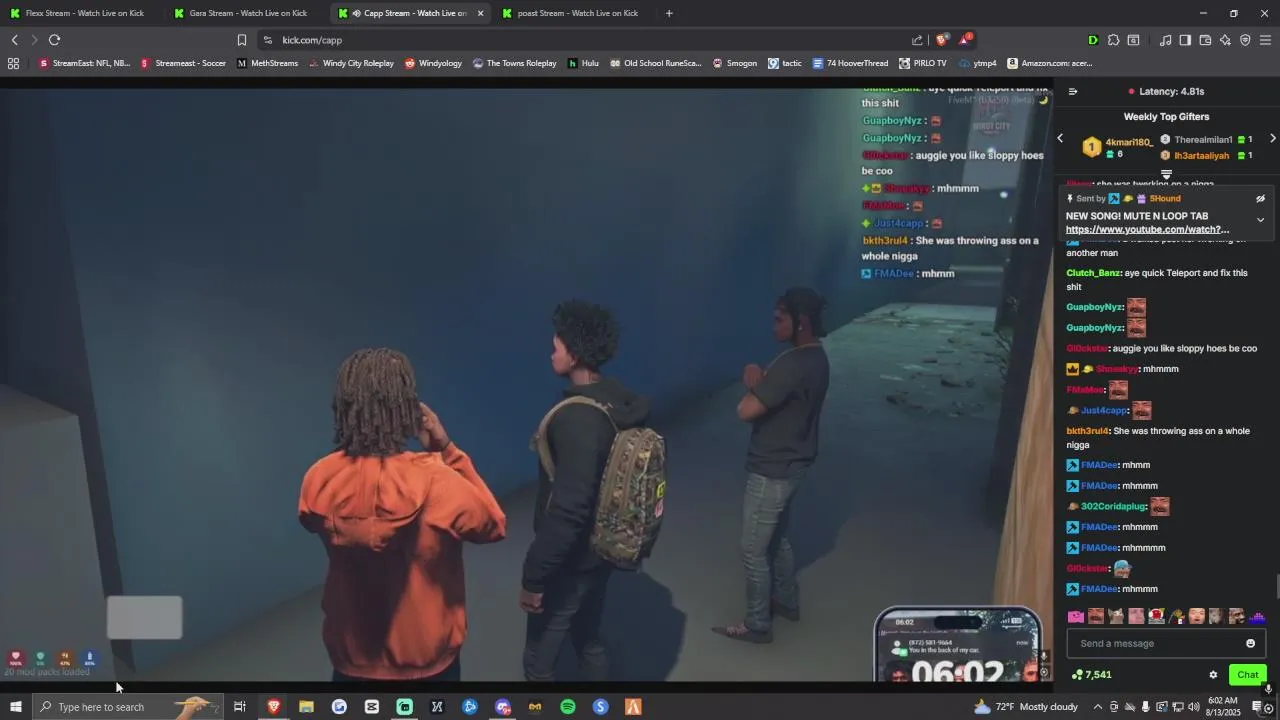1280x720 pixels.
Task: Go back to previous page
Action: coord(14,40)
